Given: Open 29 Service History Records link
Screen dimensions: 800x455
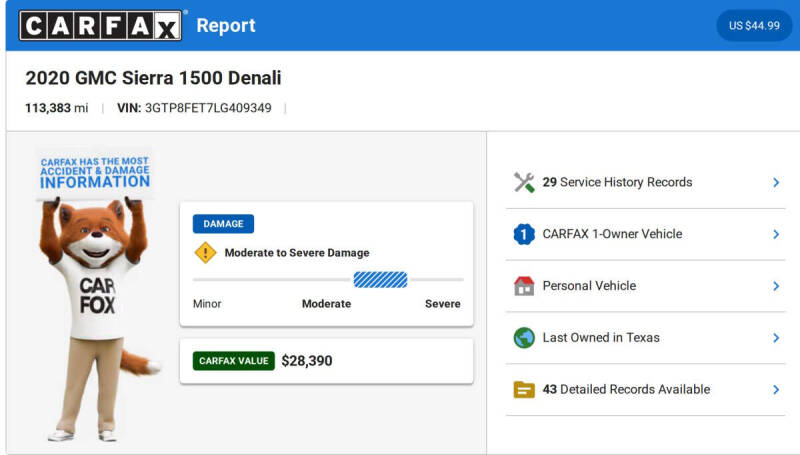Looking at the screenshot, I should pyautogui.click(x=617, y=182).
